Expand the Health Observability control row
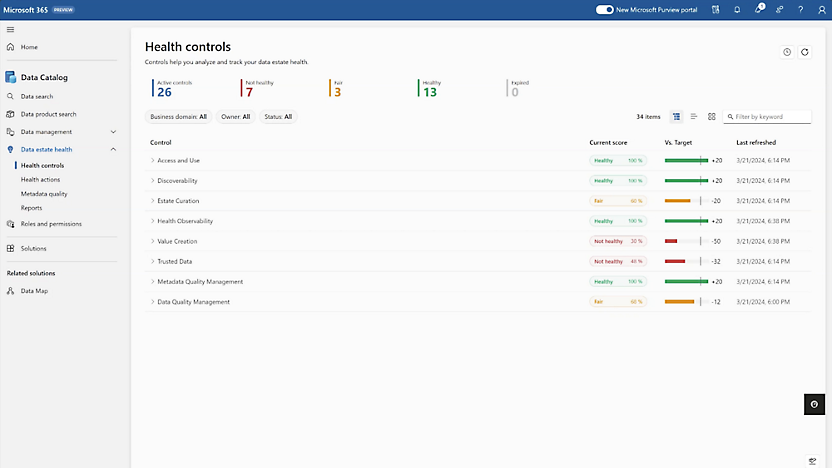832x468 pixels. pos(152,221)
